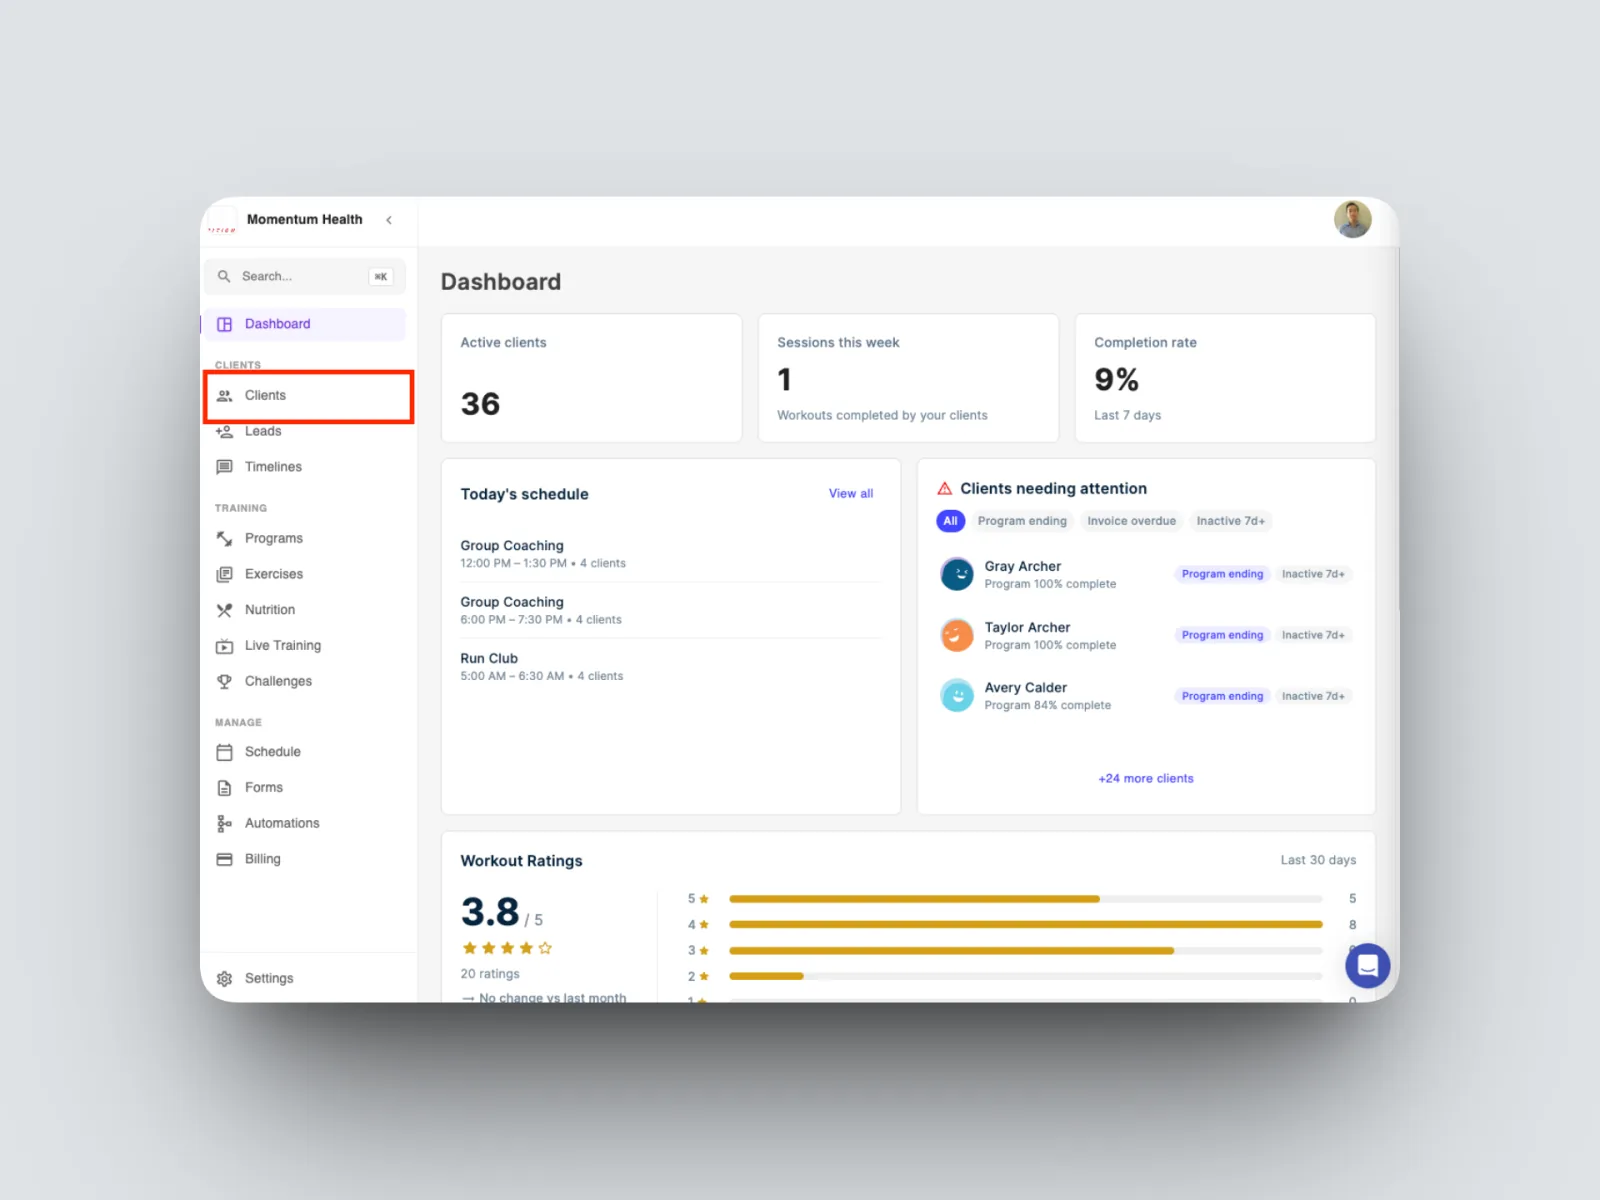Click +24 more clients link
This screenshot has height=1200, width=1600.
pos(1146,778)
